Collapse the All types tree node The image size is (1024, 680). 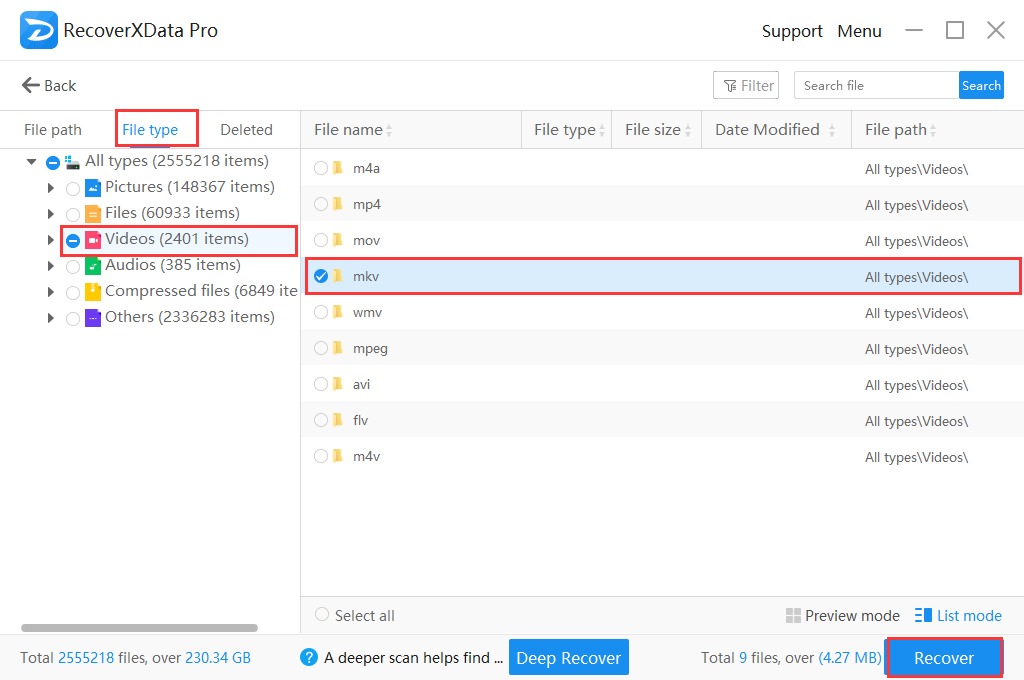click(31, 161)
